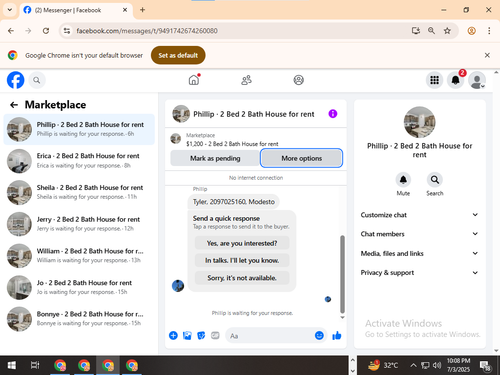Go back using the Marketplace back arrow
Image resolution: width=500 pixels, height=375 pixels.
pos(14,105)
